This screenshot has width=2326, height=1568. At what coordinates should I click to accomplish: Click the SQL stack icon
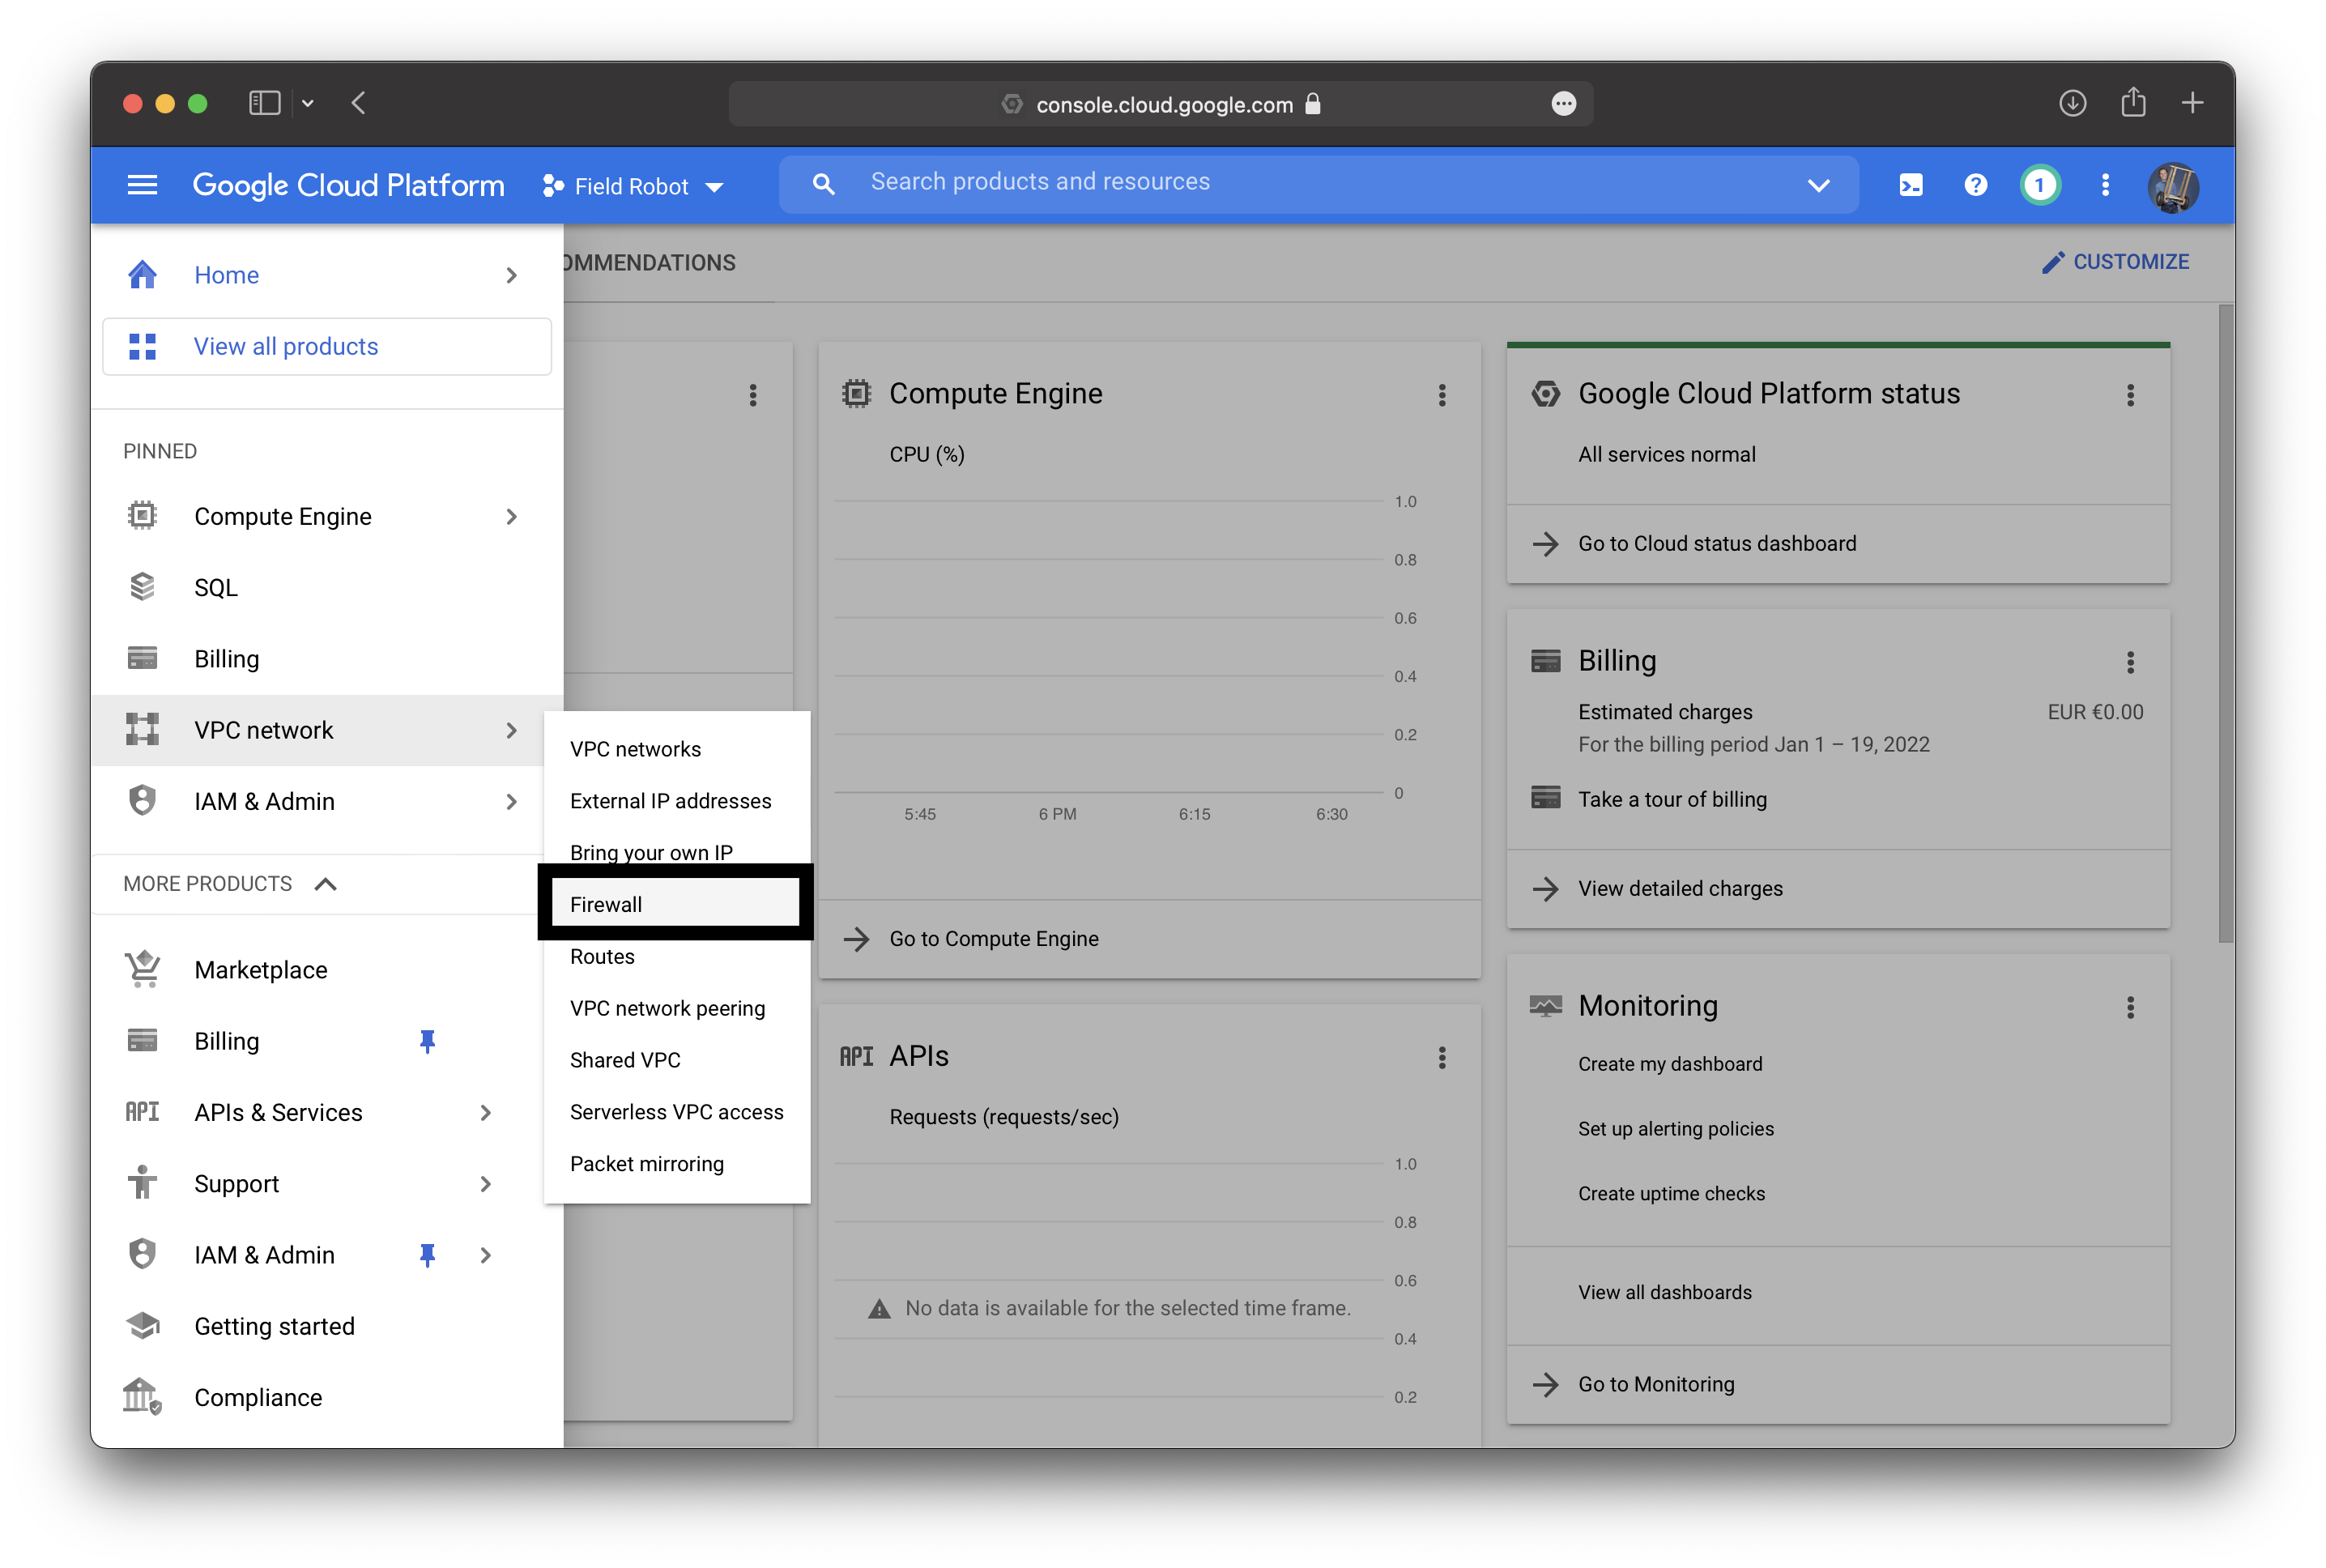tap(142, 587)
